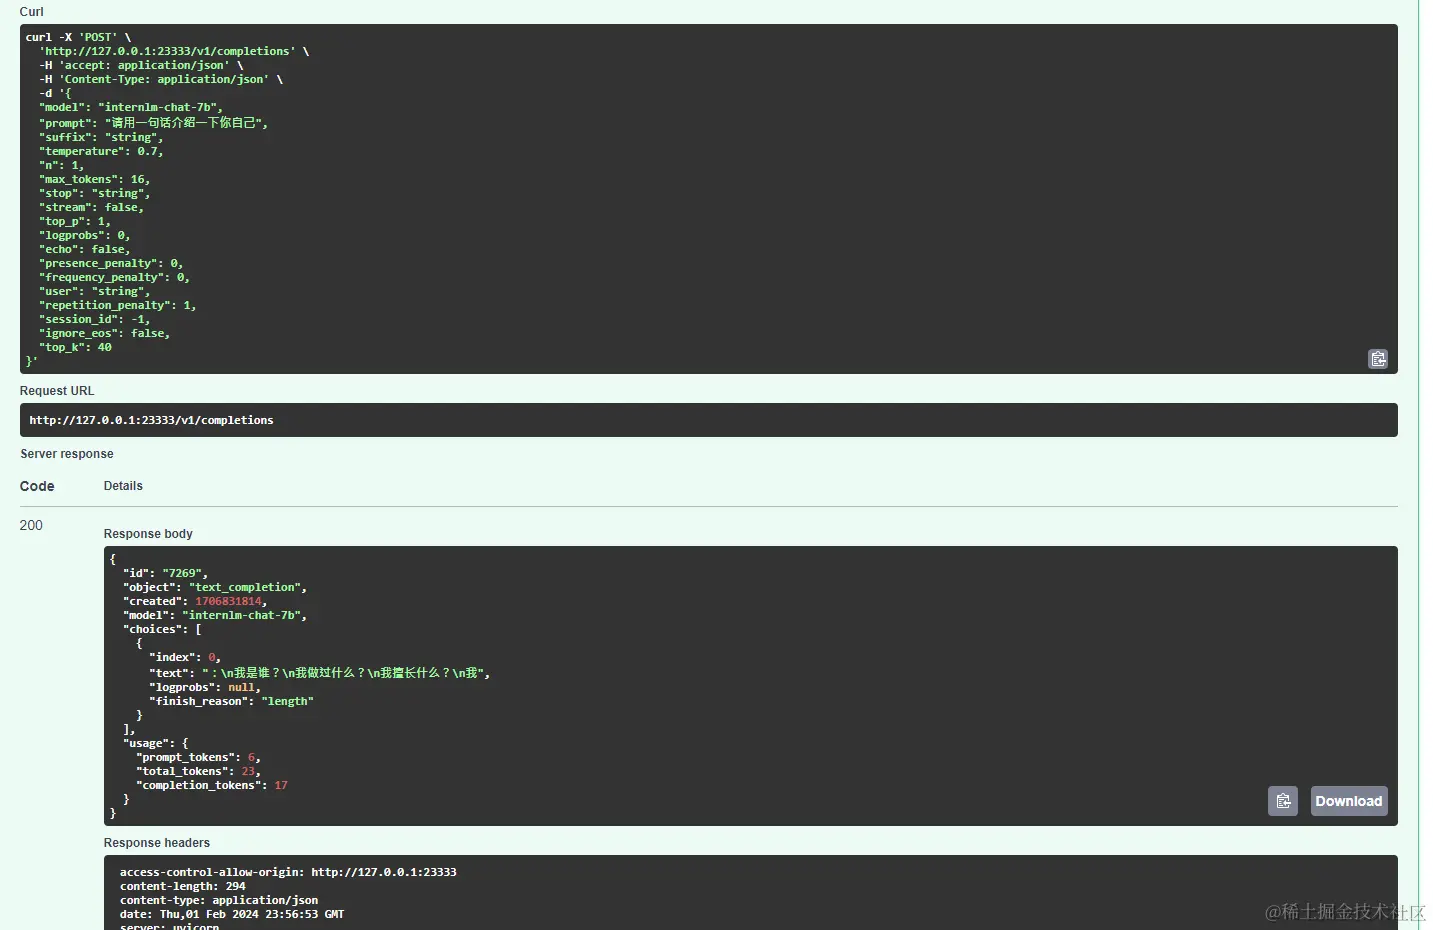This screenshot has height=930, width=1433.
Task: Click the Response body label
Action: tap(148, 534)
